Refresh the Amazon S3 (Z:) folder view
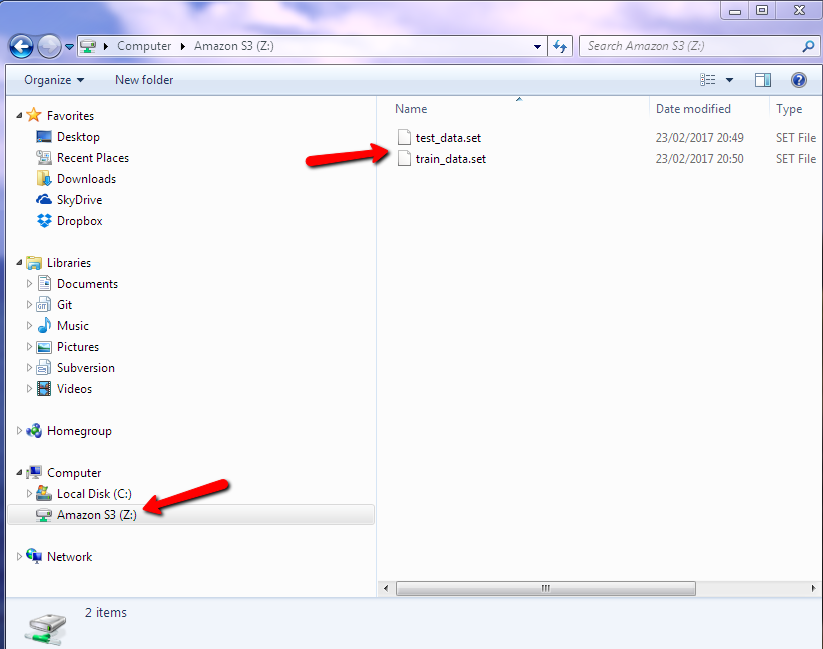Image resolution: width=823 pixels, height=649 pixels. pos(560,46)
